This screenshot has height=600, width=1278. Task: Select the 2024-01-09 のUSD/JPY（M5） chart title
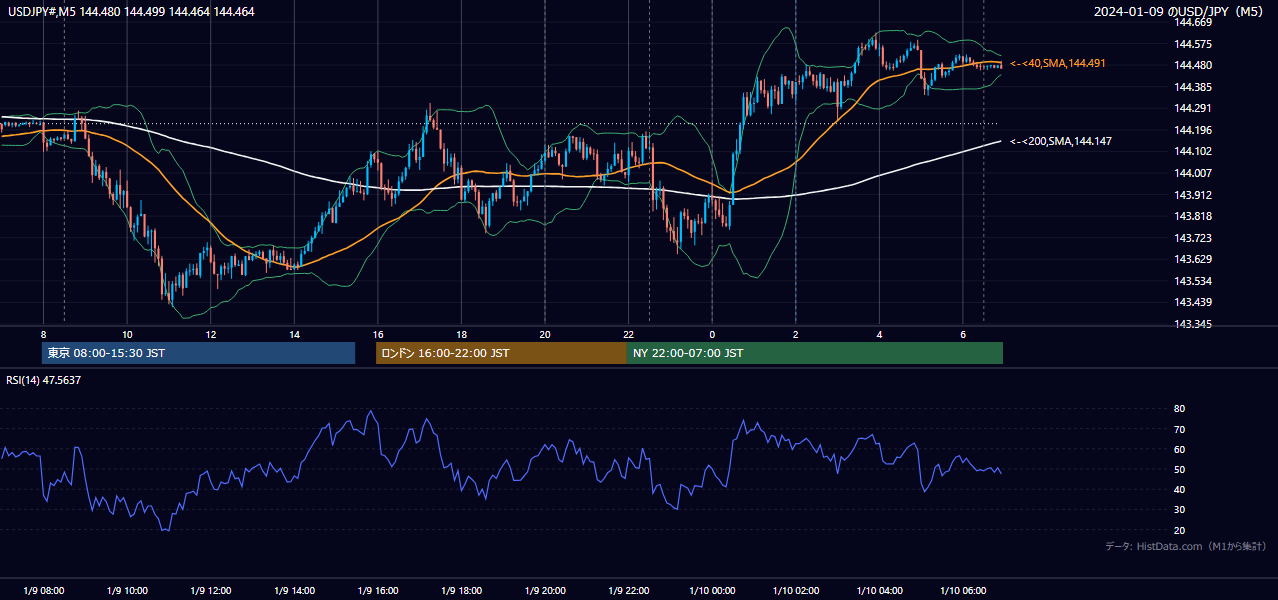coord(1180,11)
